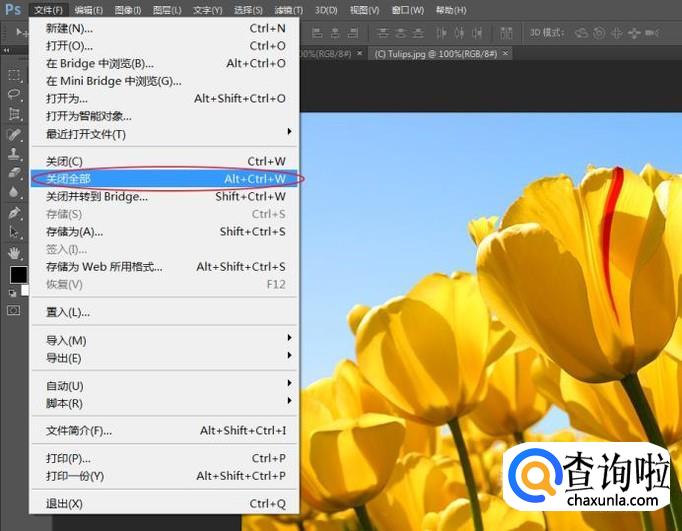The height and width of the screenshot is (531, 682).
Task: Choose 关闭全部 from the File menu
Action: [x=164, y=178]
